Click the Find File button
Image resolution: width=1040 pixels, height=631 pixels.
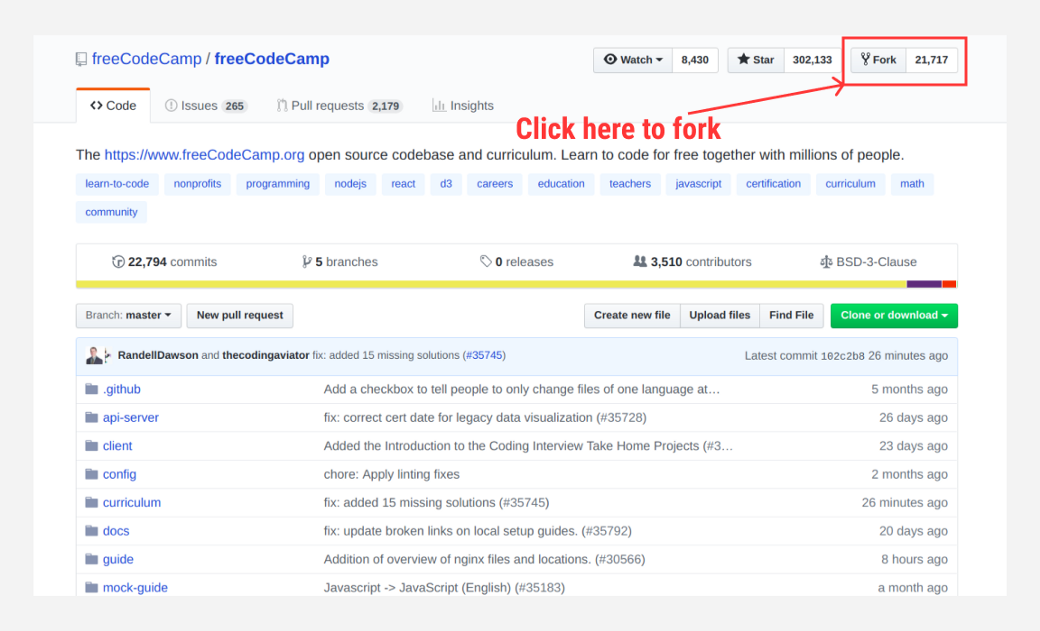tap(791, 315)
